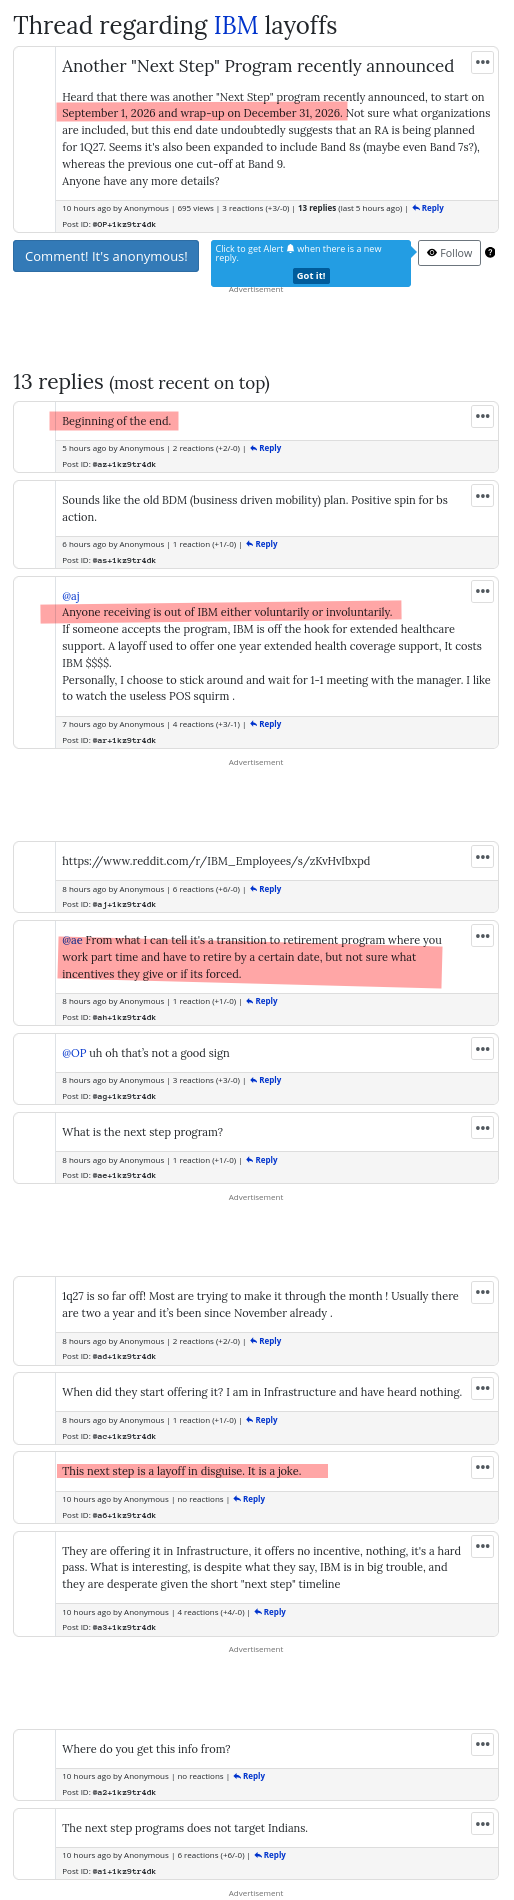Jump to the 13 replies link in the post footer
Screen dimensions: 514x1900
[317, 208]
